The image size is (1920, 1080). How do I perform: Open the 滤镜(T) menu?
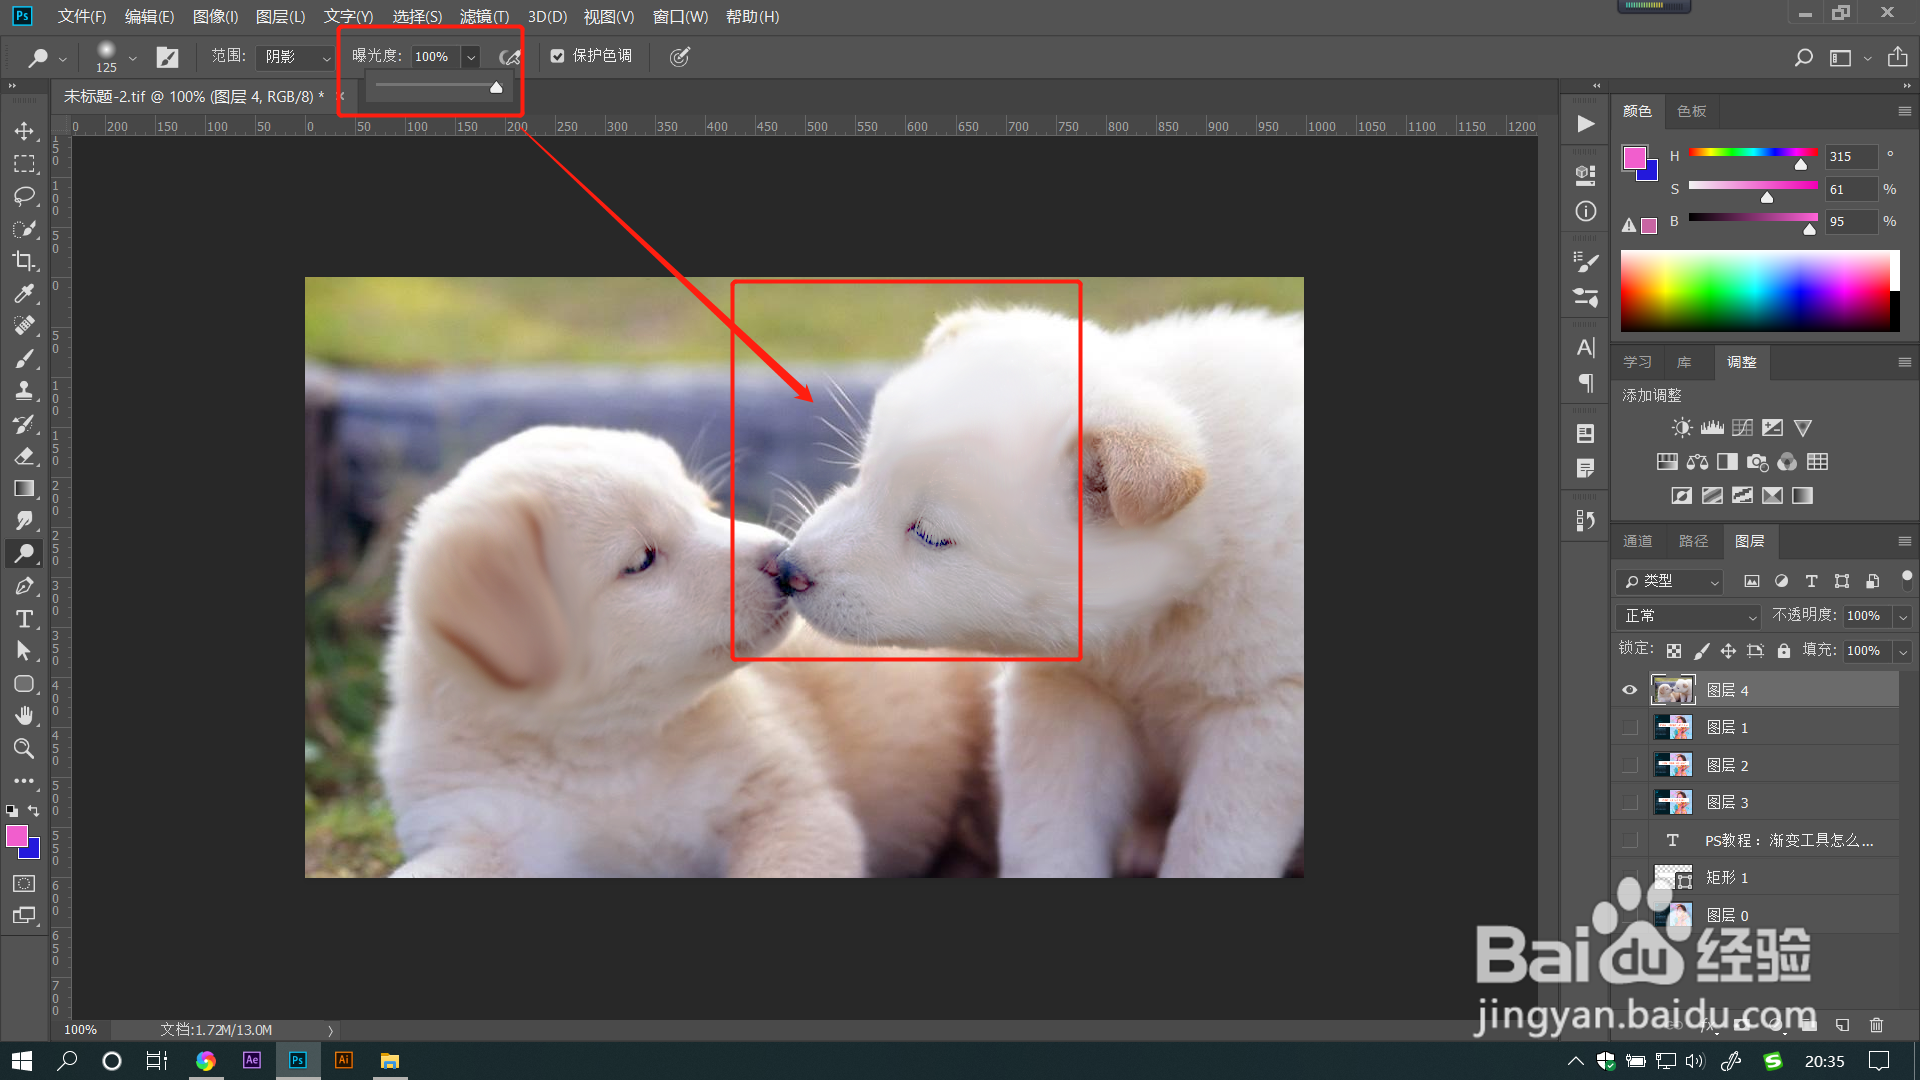tap(484, 16)
